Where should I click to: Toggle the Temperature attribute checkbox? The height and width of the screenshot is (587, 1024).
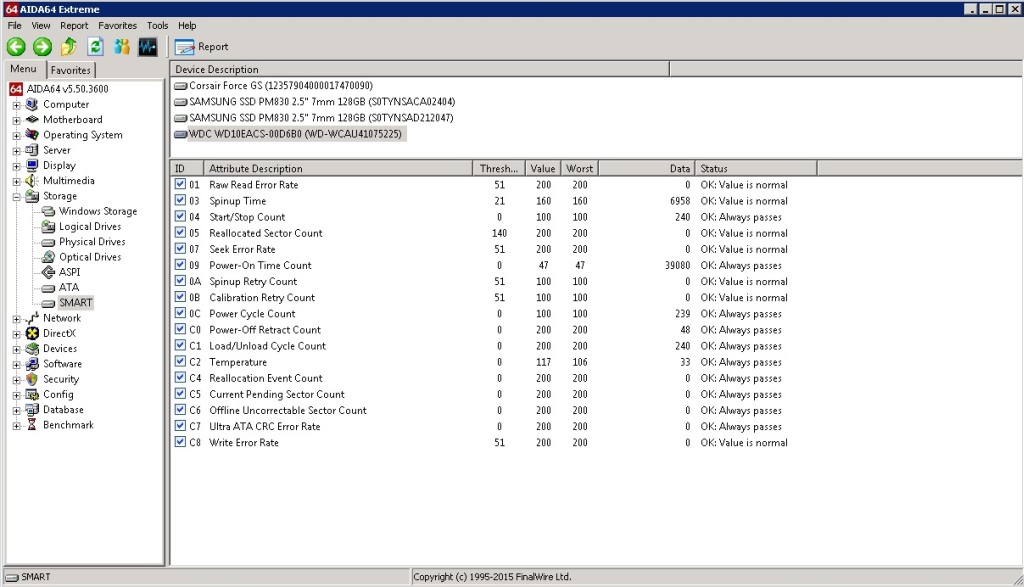pyautogui.click(x=180, y=362)
